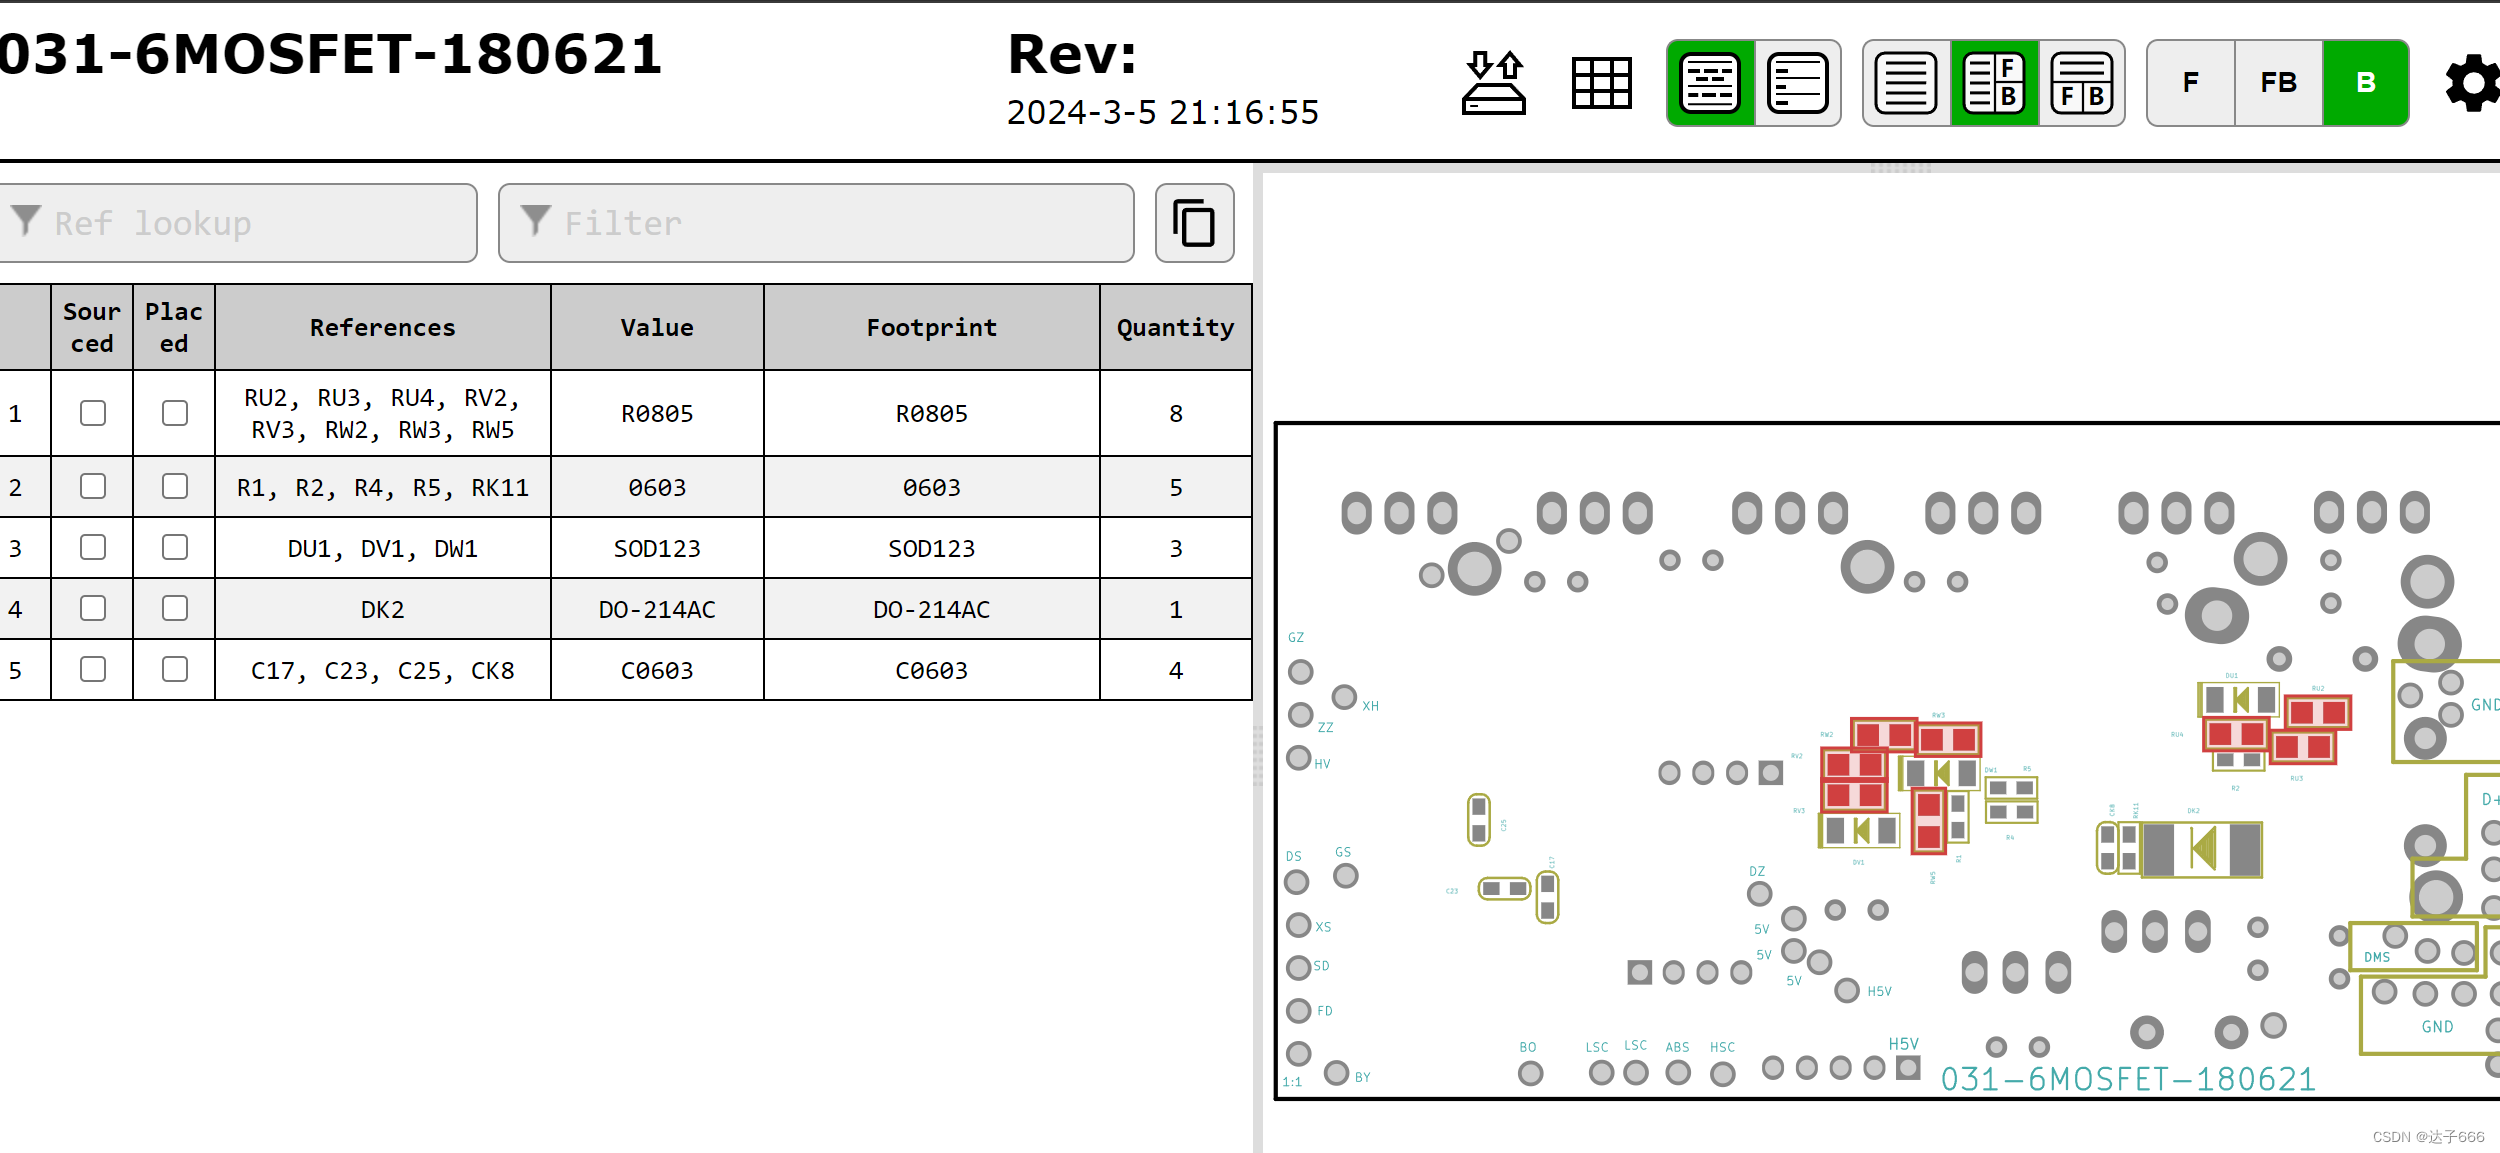Show front and back layers (FB)
The image size is (2500, 1153).
tap(2279, 83)
